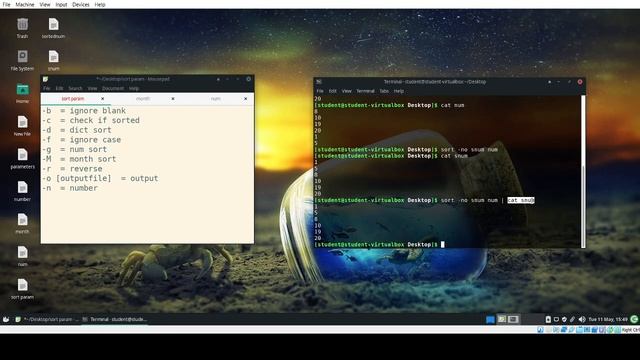Click the Terminal taskbar button
This screenshot has width=640, height=360.
pos(114,319)
